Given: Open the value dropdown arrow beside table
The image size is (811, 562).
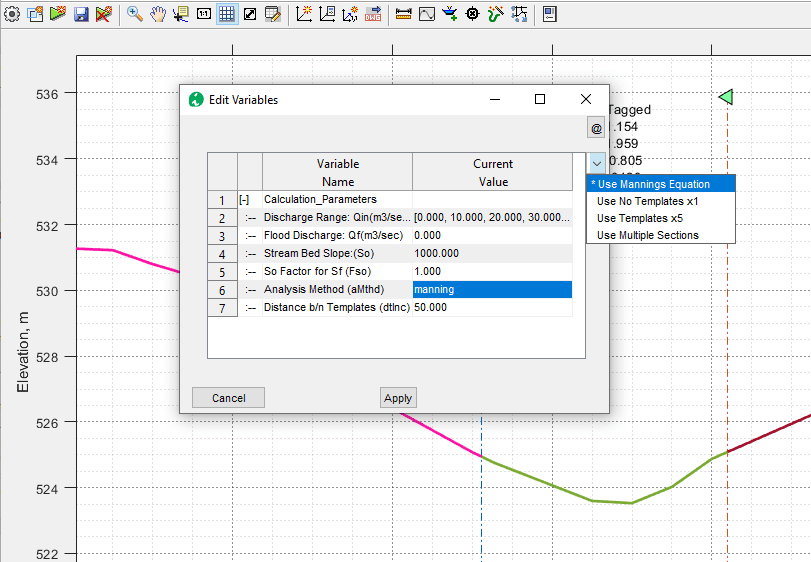Looking at the screenshot, I should pyautogui.click(x=597, y=163).
